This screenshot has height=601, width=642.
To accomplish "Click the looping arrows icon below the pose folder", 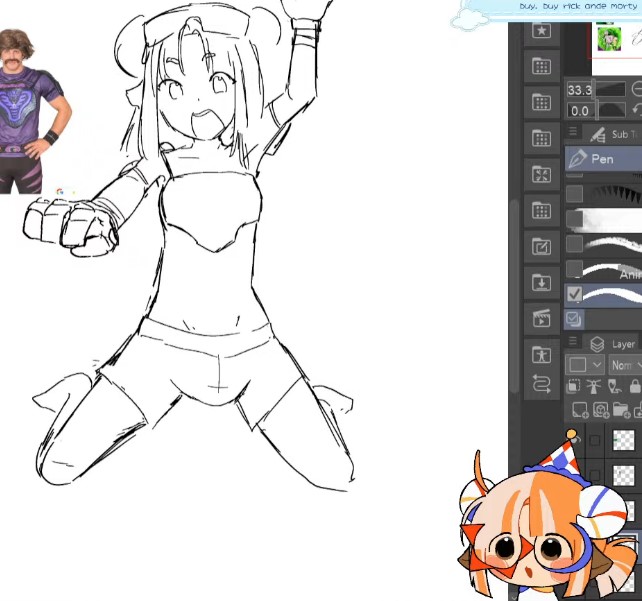I will [541, 384].
